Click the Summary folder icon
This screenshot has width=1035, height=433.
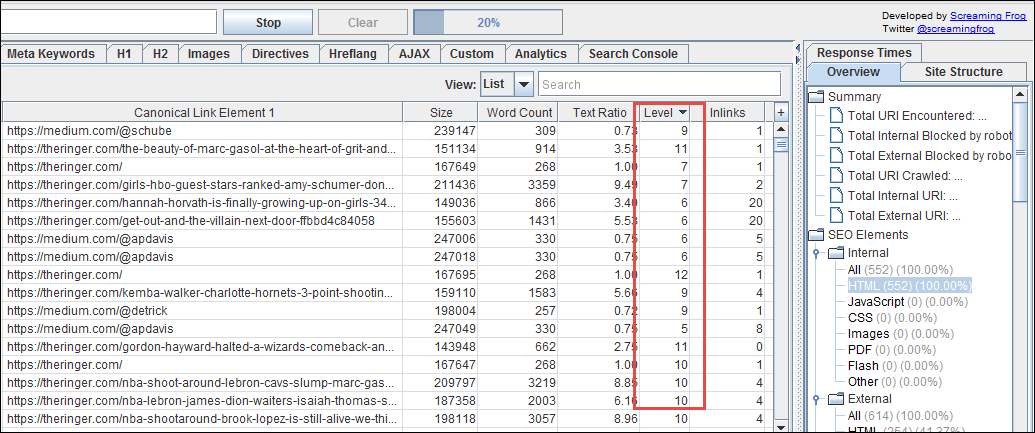click(x=817, y=97)
